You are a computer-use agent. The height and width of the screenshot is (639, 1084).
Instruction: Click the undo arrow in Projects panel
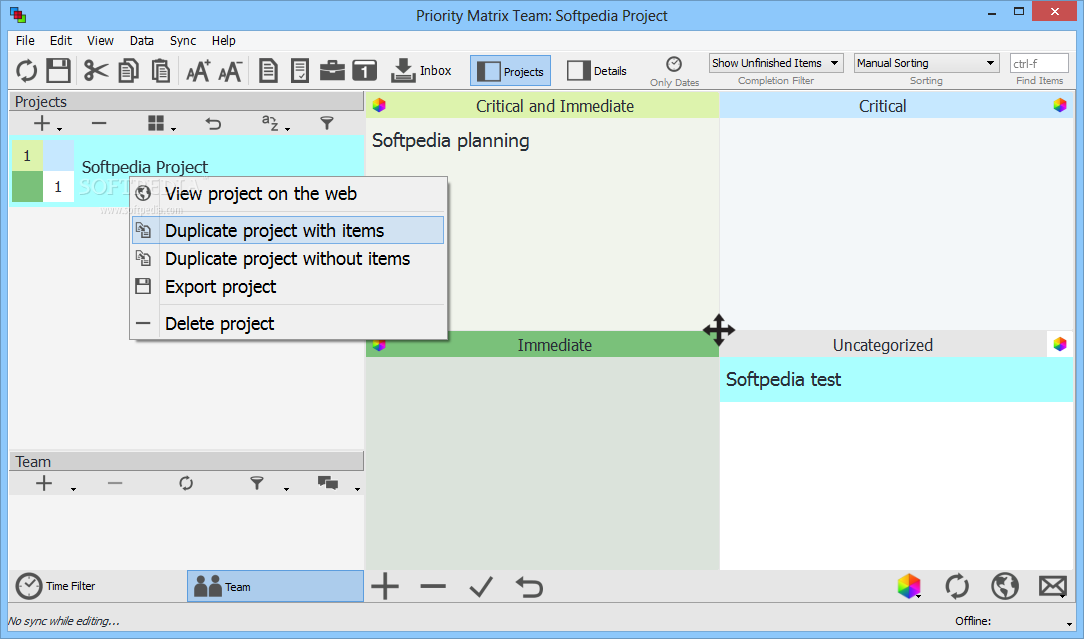pyautogui.click(x=213, y=124)
